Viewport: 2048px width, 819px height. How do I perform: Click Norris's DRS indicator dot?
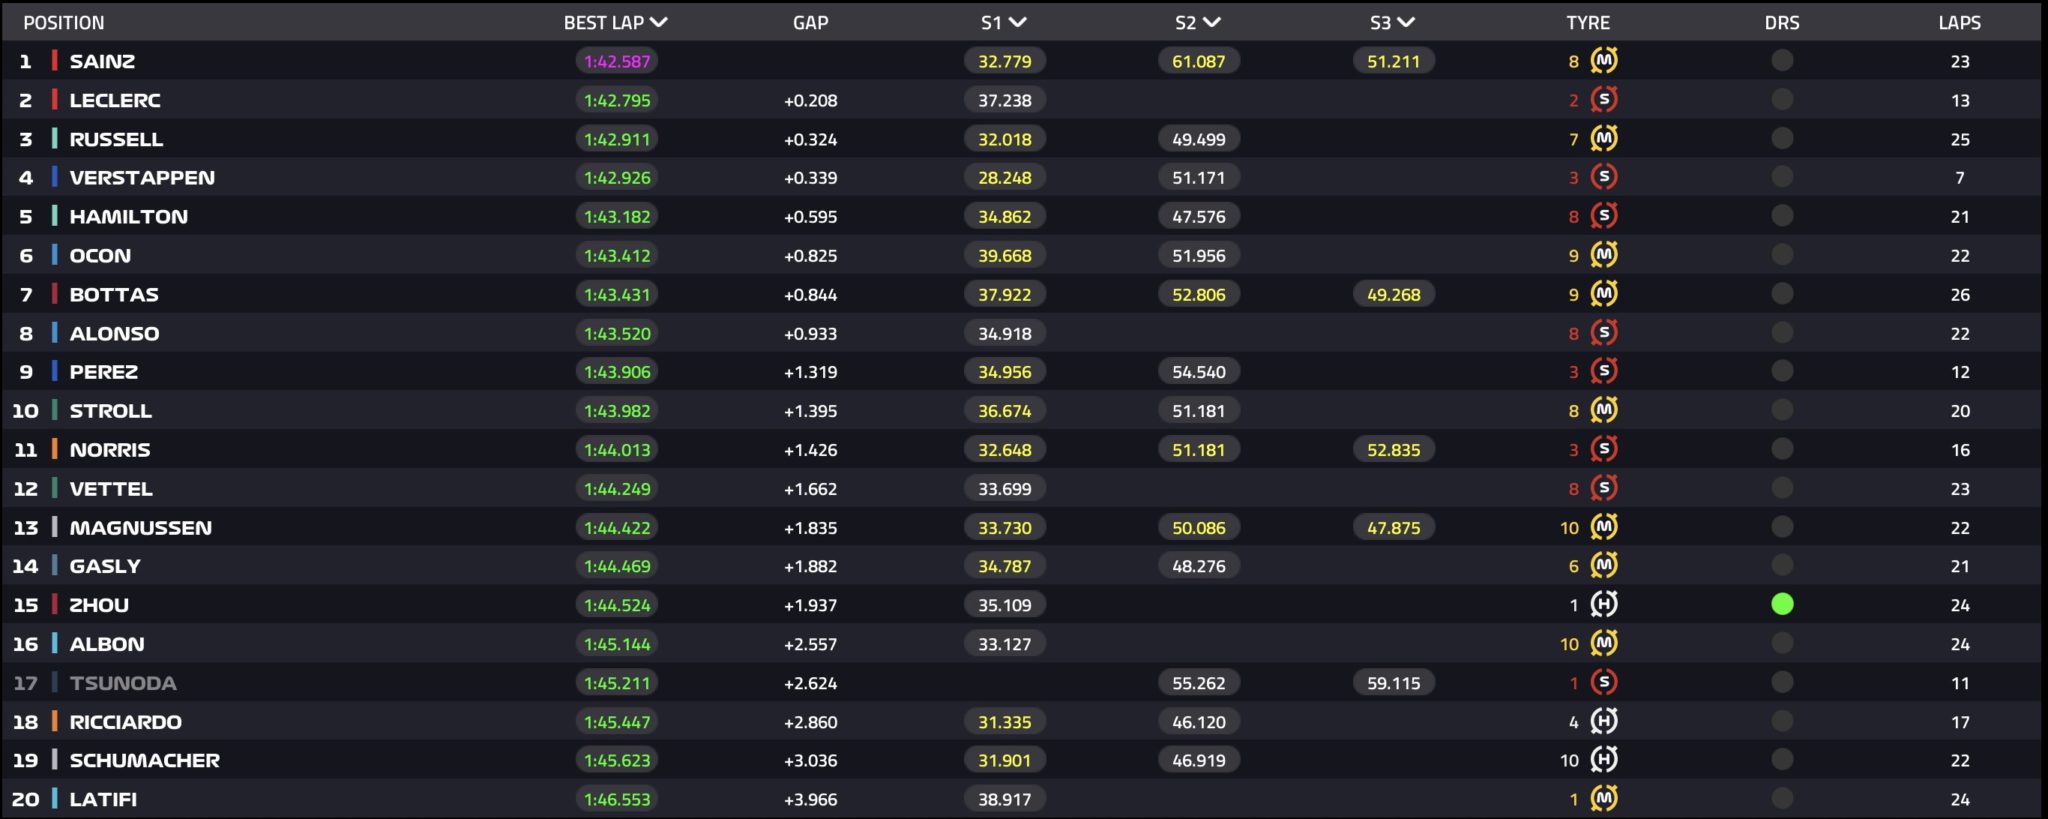point(1782,449)
